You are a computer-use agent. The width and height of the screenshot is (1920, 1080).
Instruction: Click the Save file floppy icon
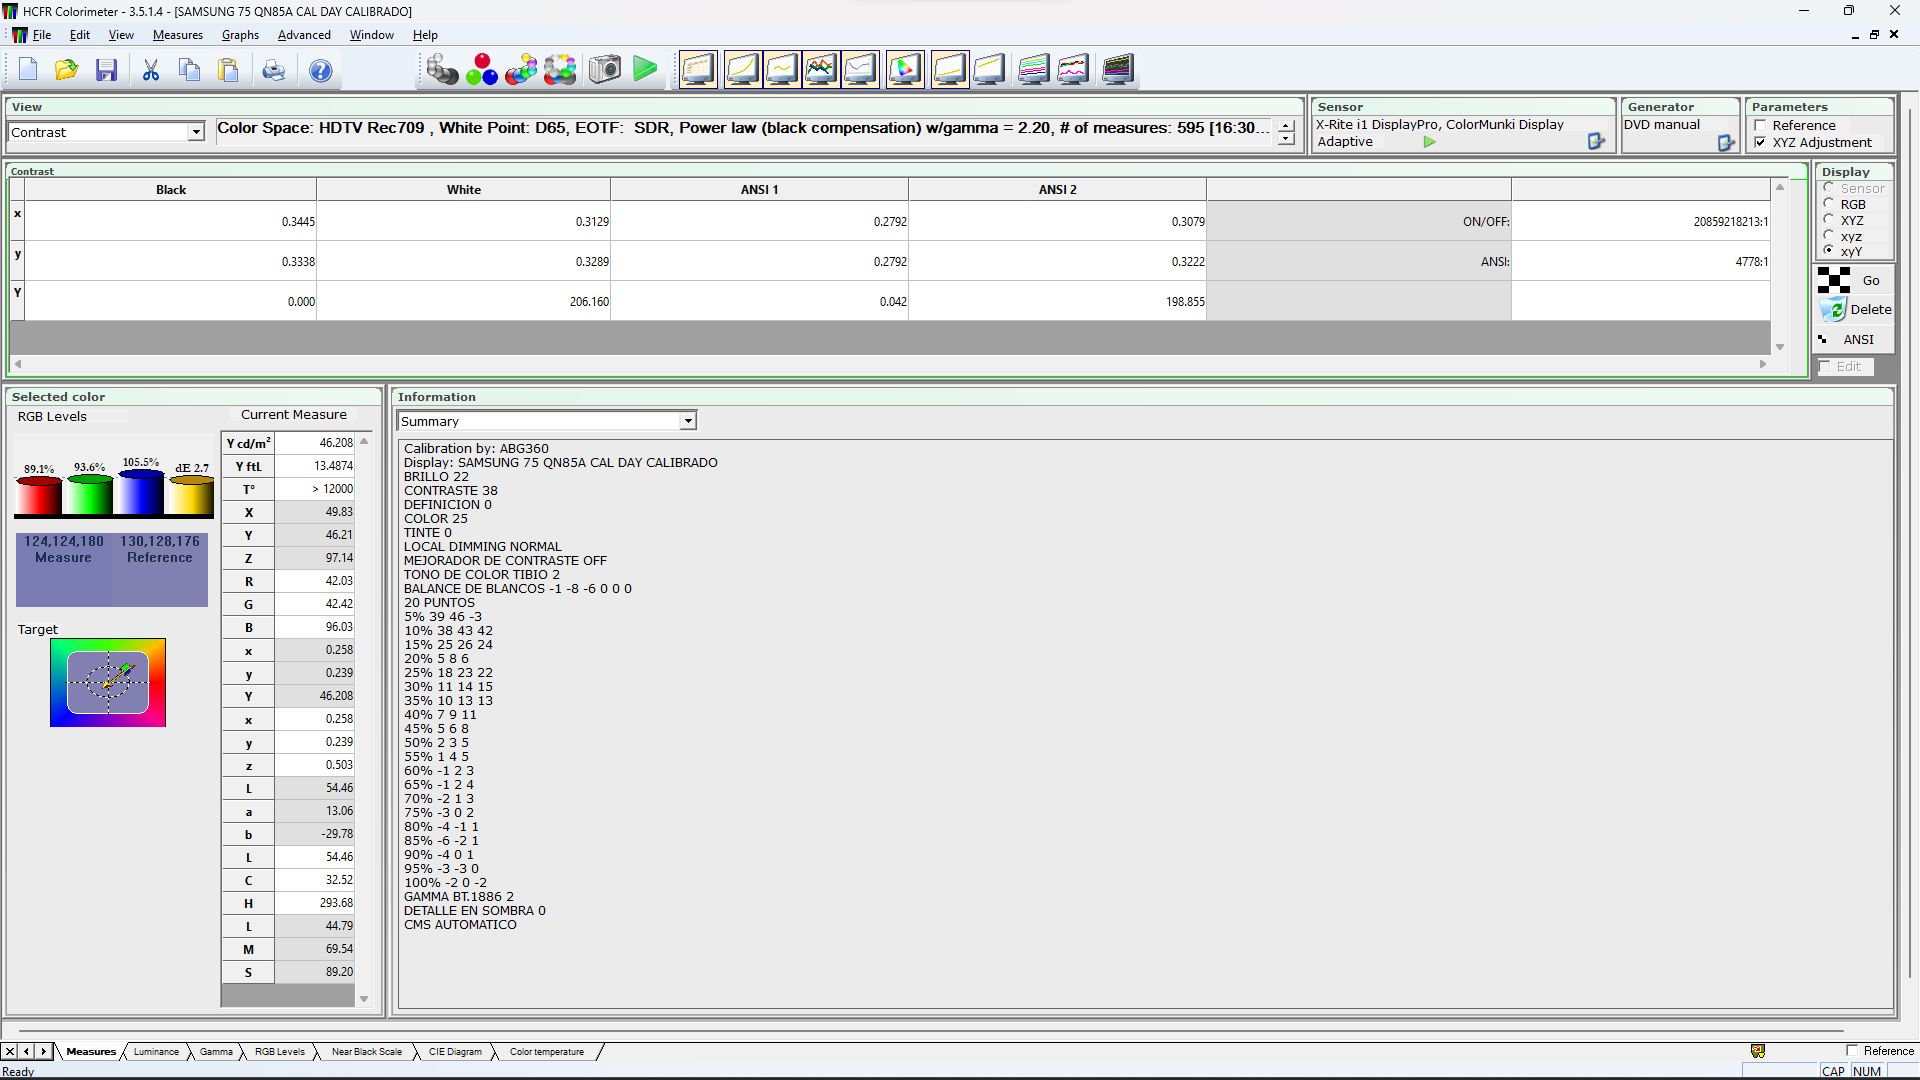106,70
